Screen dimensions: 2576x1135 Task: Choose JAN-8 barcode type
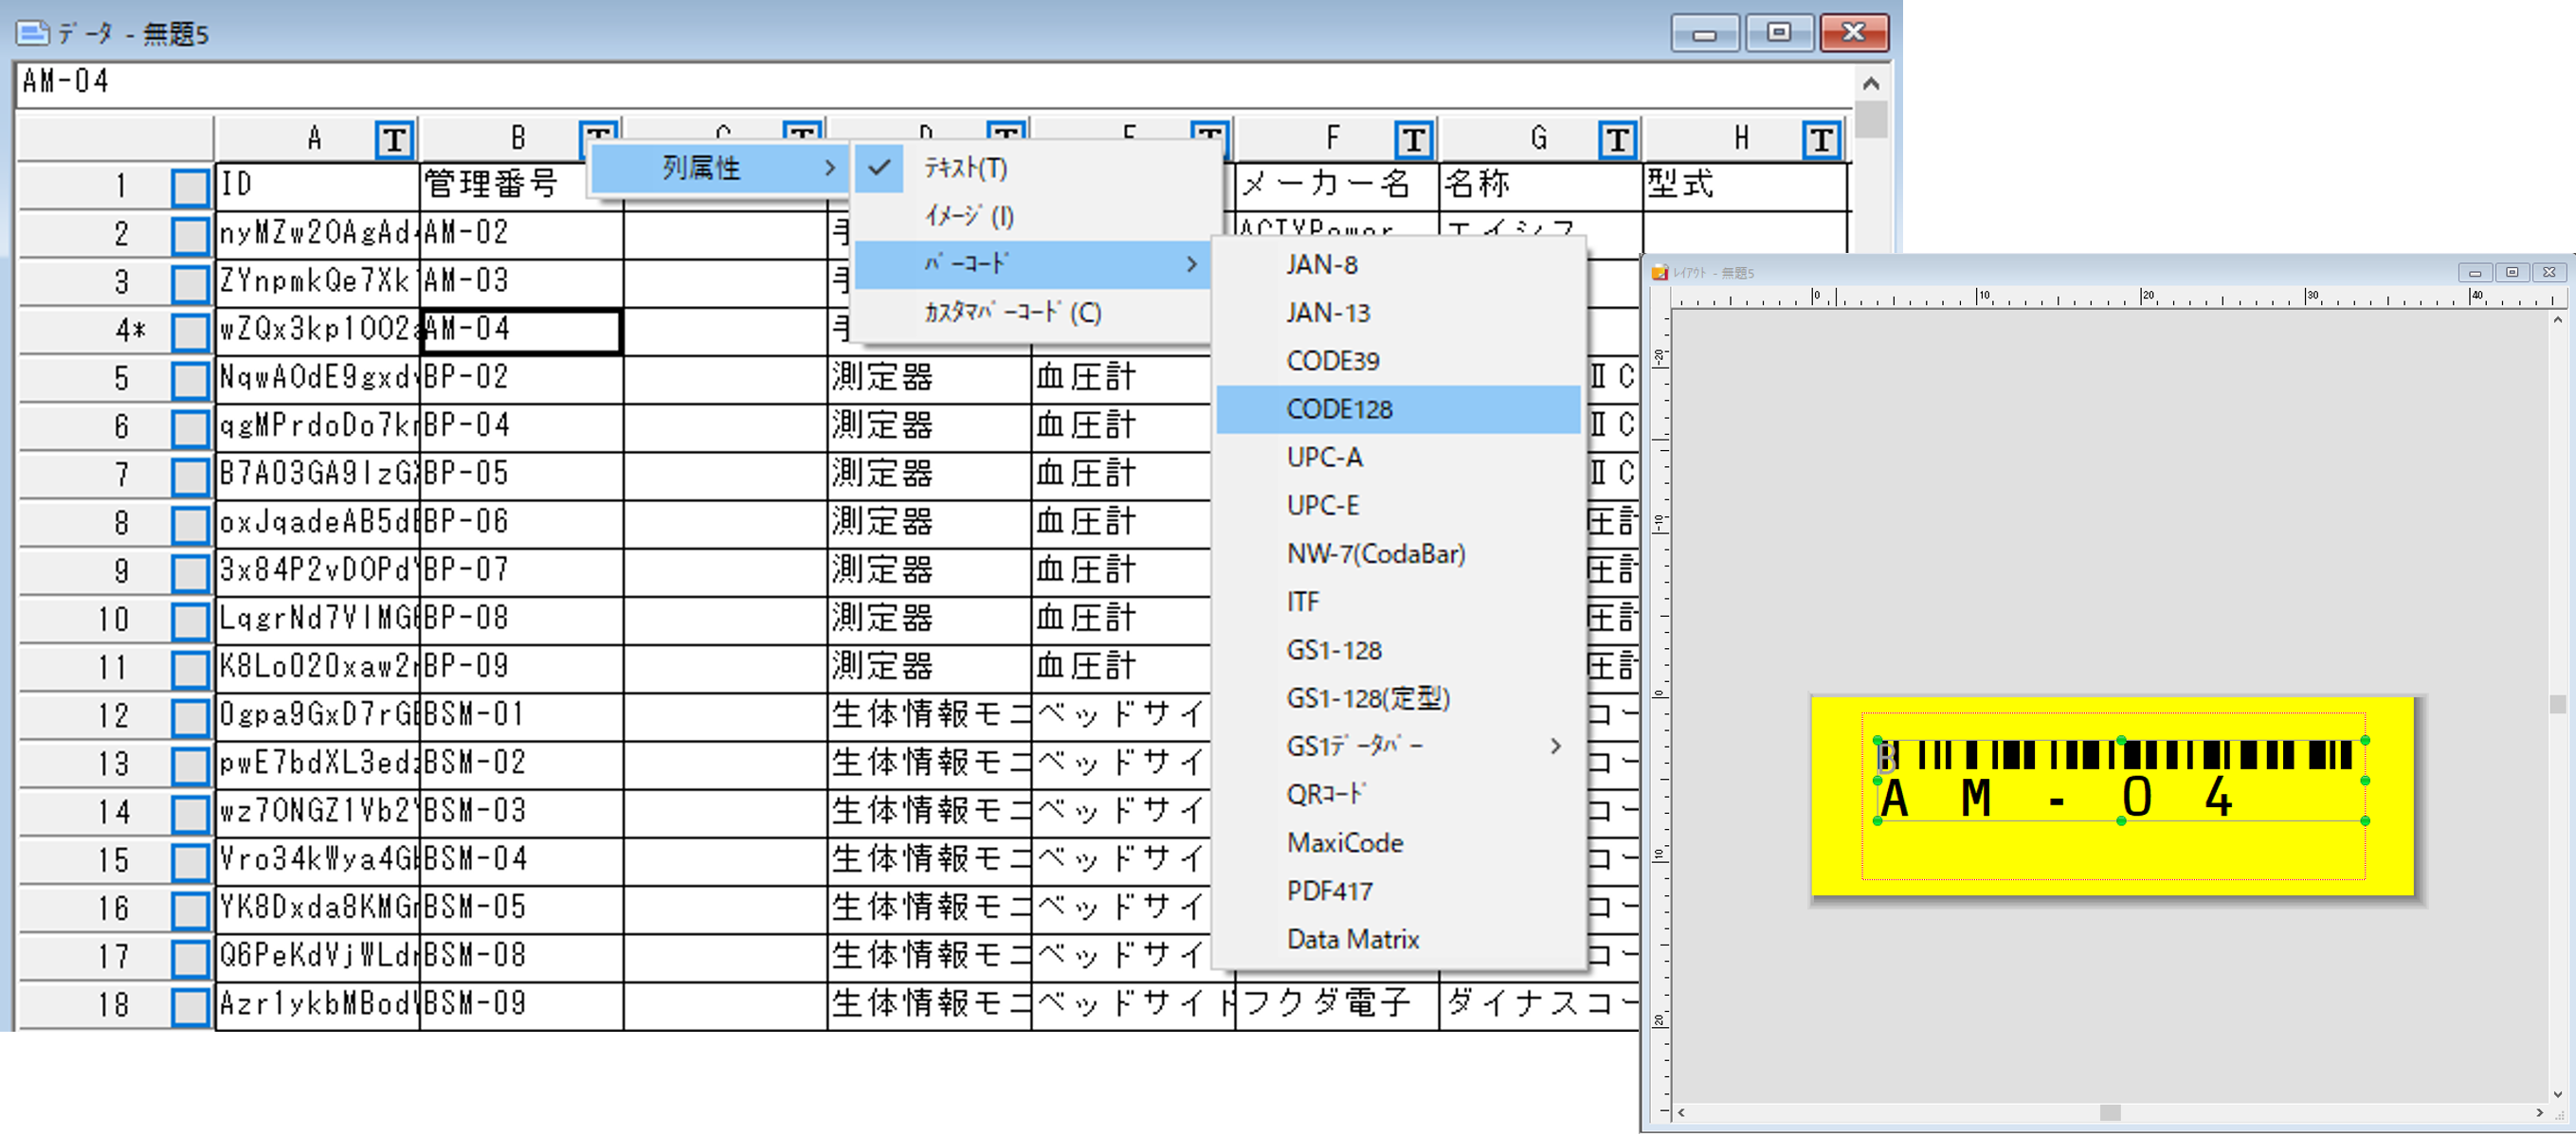1398,264
